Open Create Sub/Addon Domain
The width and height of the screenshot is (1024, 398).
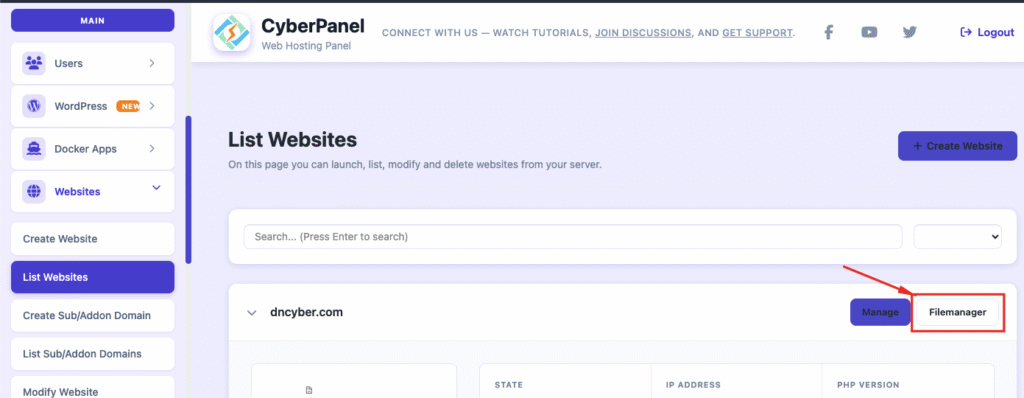point(93,316)
